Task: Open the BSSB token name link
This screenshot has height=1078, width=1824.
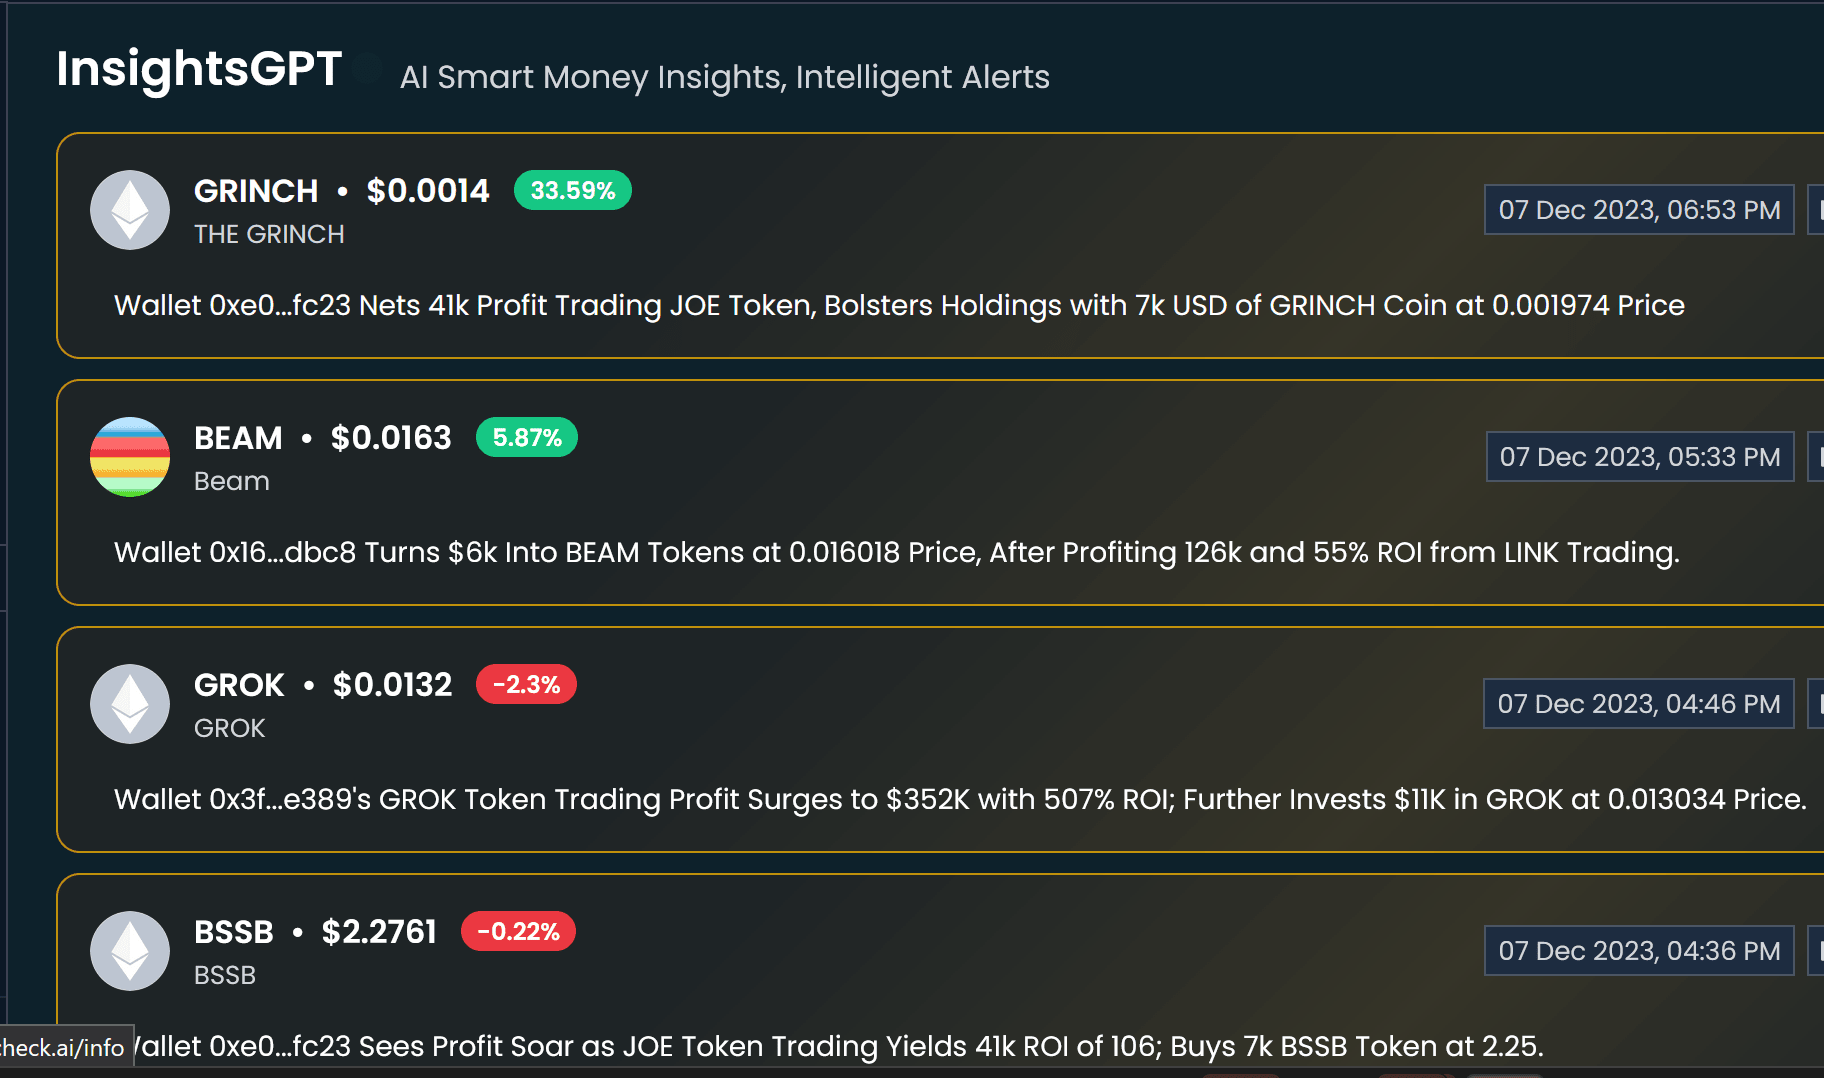Action: coord(234,931)
